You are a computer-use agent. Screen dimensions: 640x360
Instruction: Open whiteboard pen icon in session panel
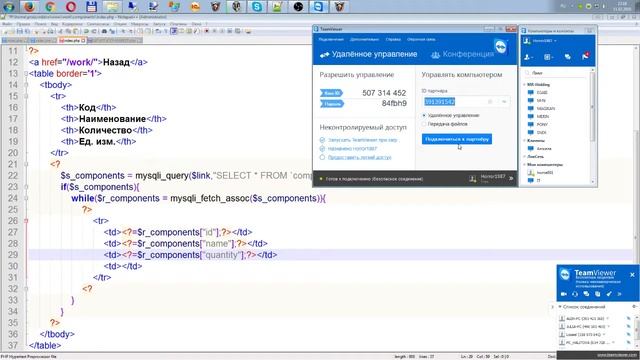(x=609, y=294)
